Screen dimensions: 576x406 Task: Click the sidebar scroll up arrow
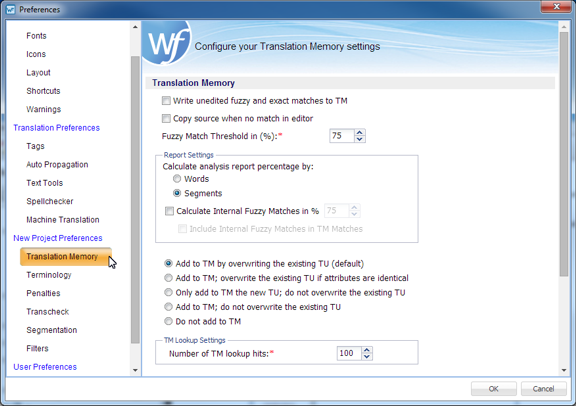[x=135, y=27]
